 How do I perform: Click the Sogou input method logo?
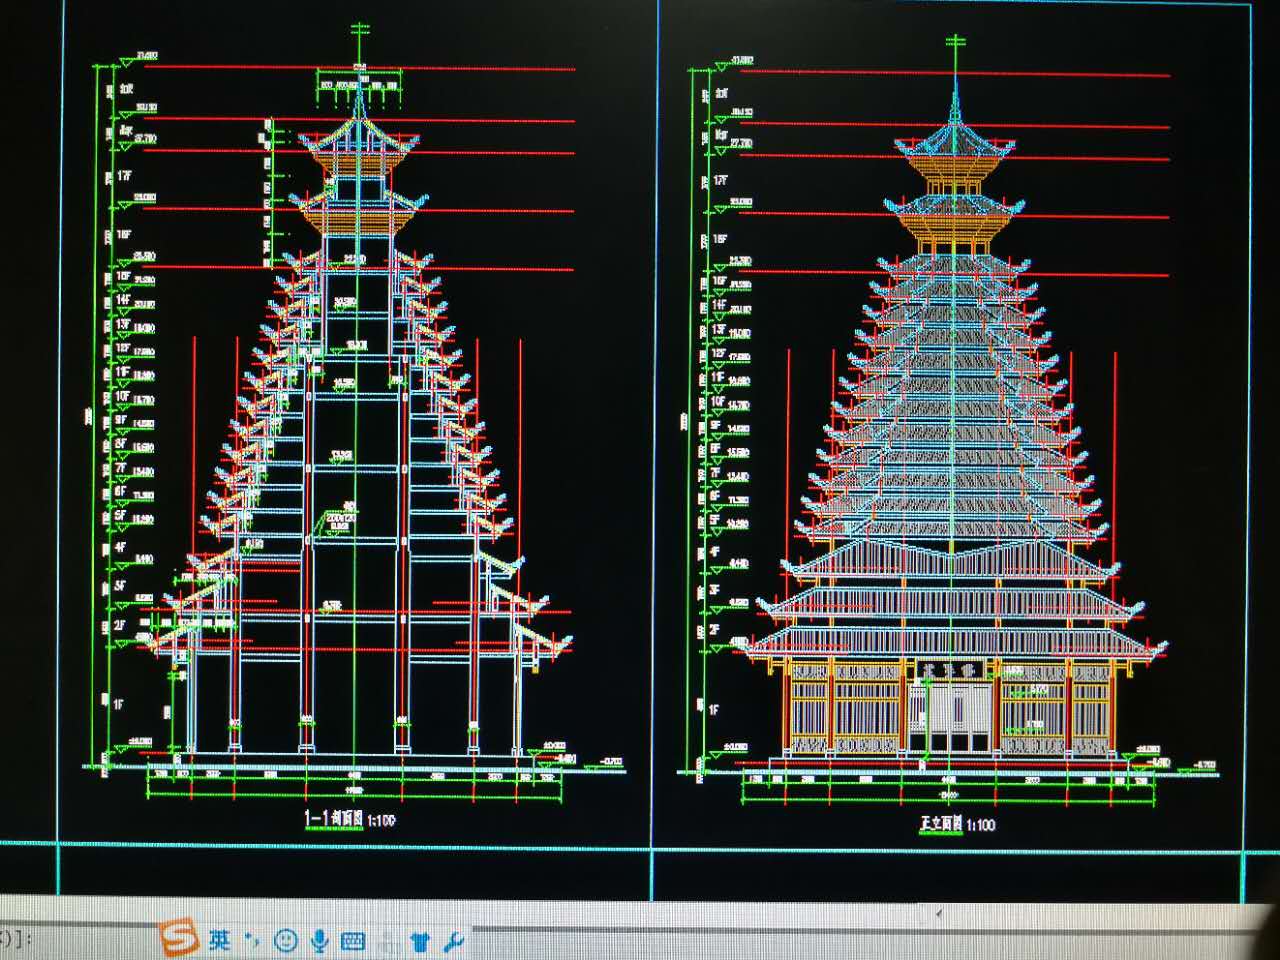[180, 939]
